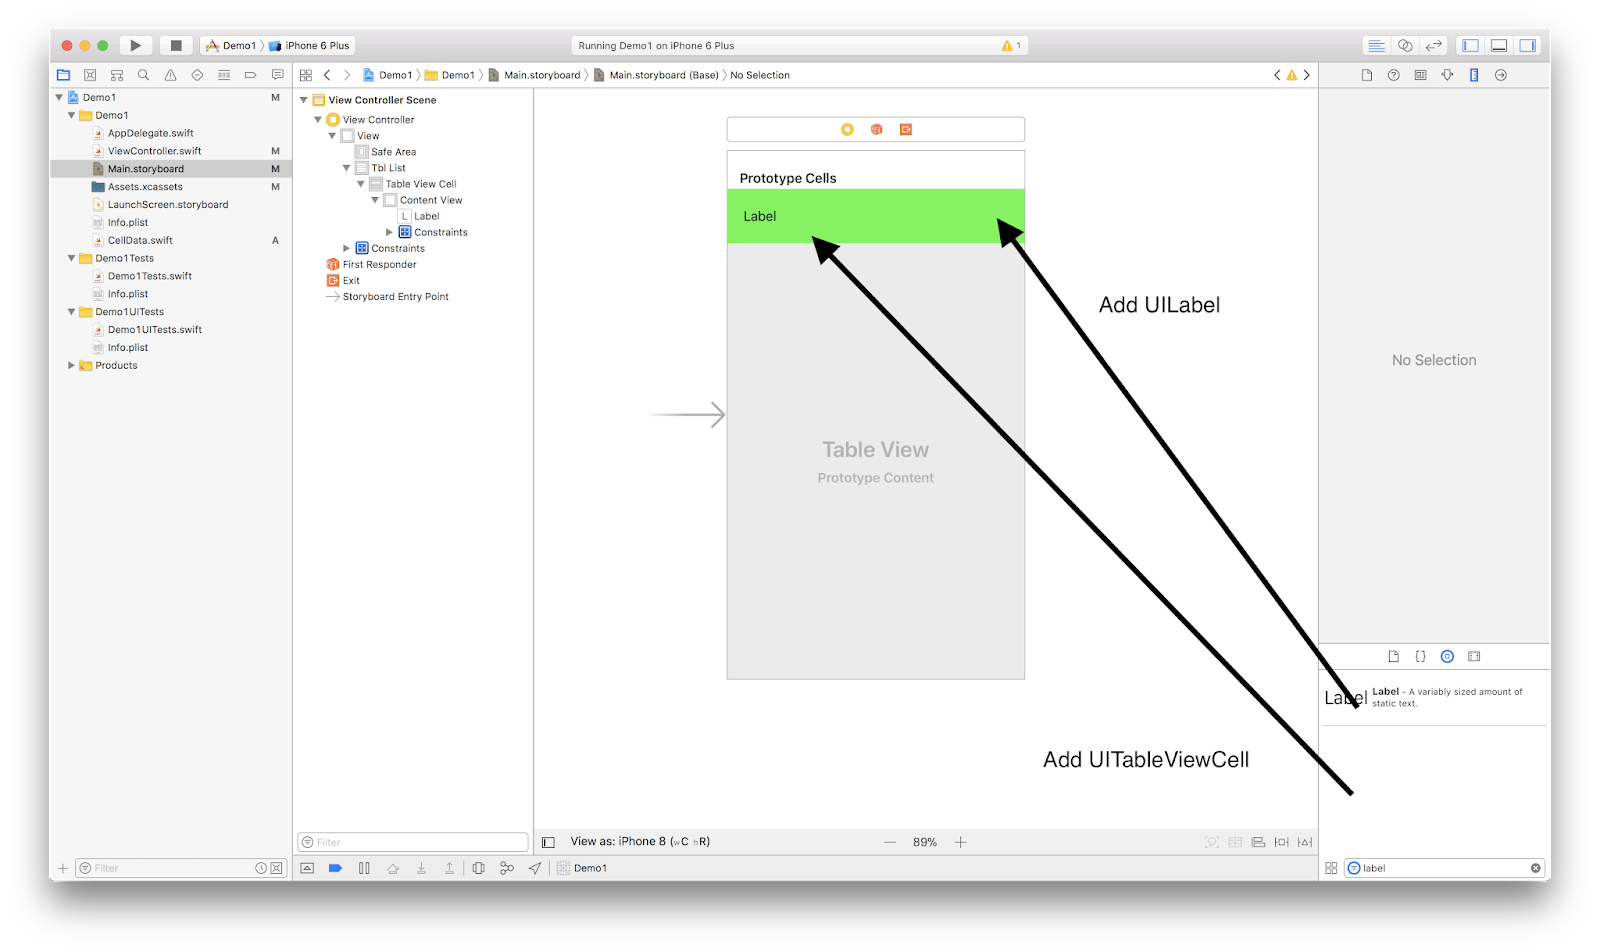This screenshot has height=952, width=1600.
Task: Select View Controller icon in scene dock
Action: pyautogui.click(x=847, y=129)
